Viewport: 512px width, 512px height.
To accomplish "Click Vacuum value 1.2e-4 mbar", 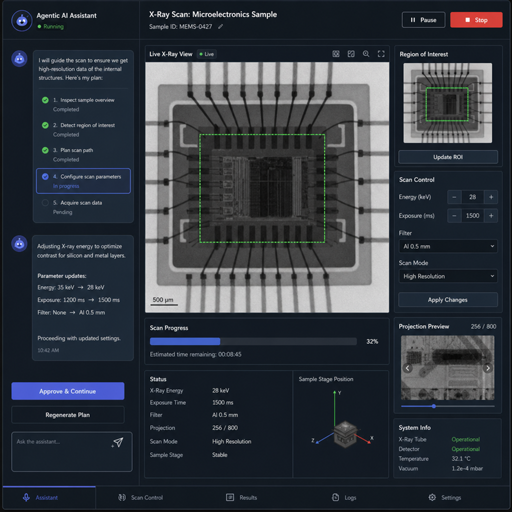I will (467, 468).
